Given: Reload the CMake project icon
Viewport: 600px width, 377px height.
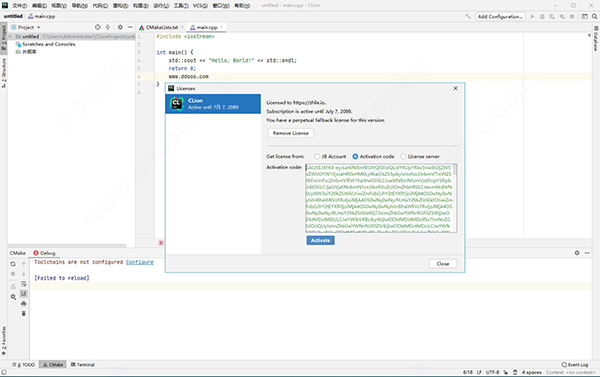Looking at the screenshot, I should (13, 264).
